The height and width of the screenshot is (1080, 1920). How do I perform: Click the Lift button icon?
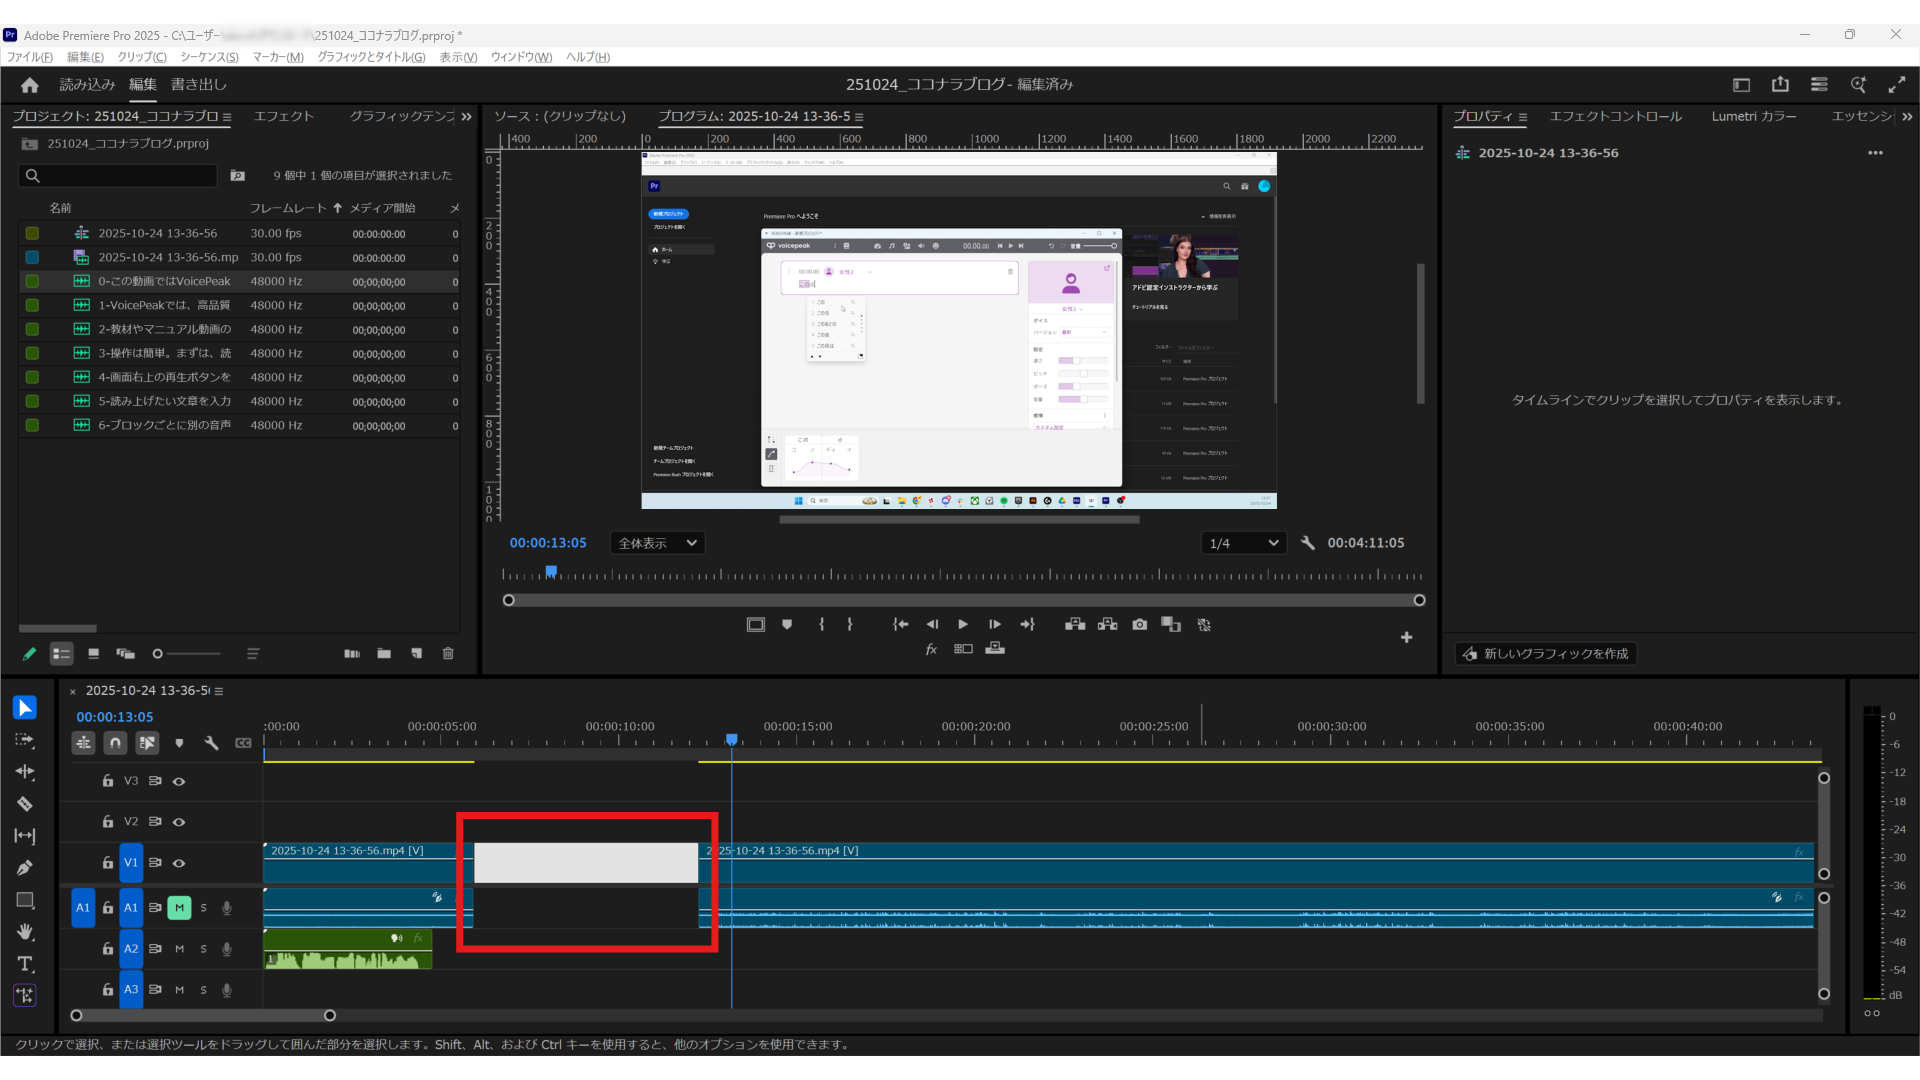tap(1075, 624)
